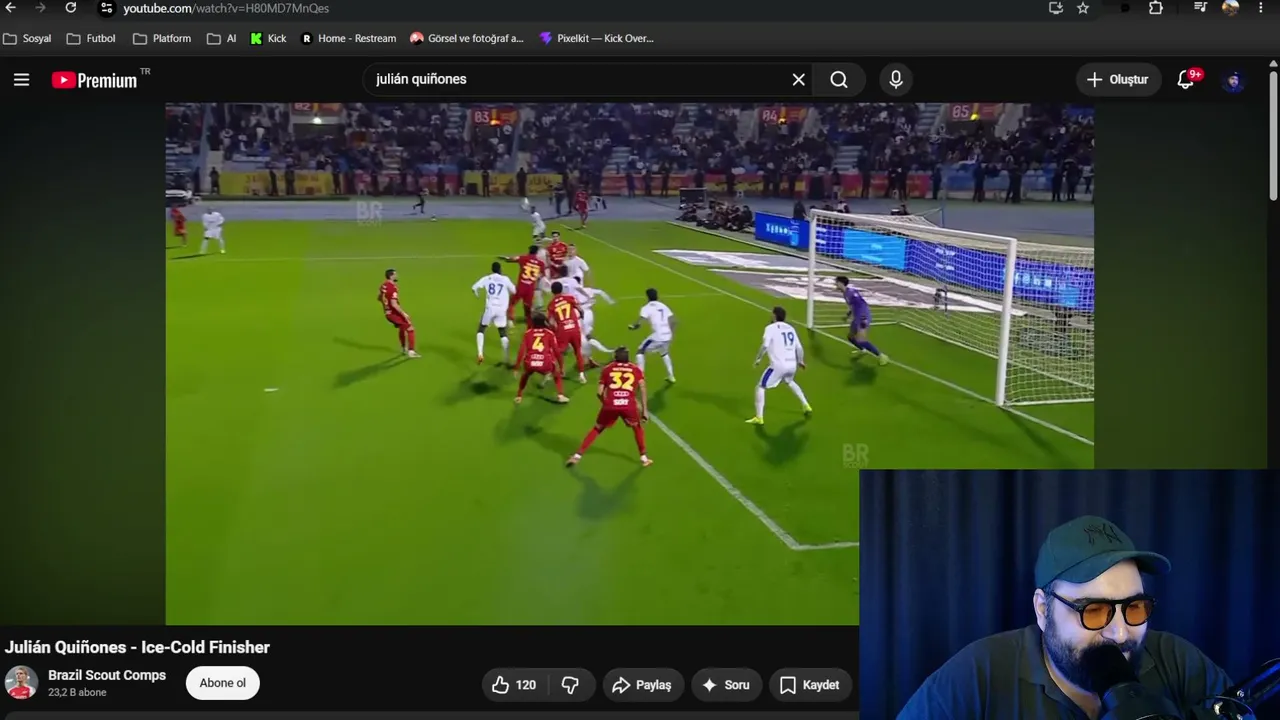Open the notifications bell
The image size is (1280, 720).
(x=1186, y=80)
